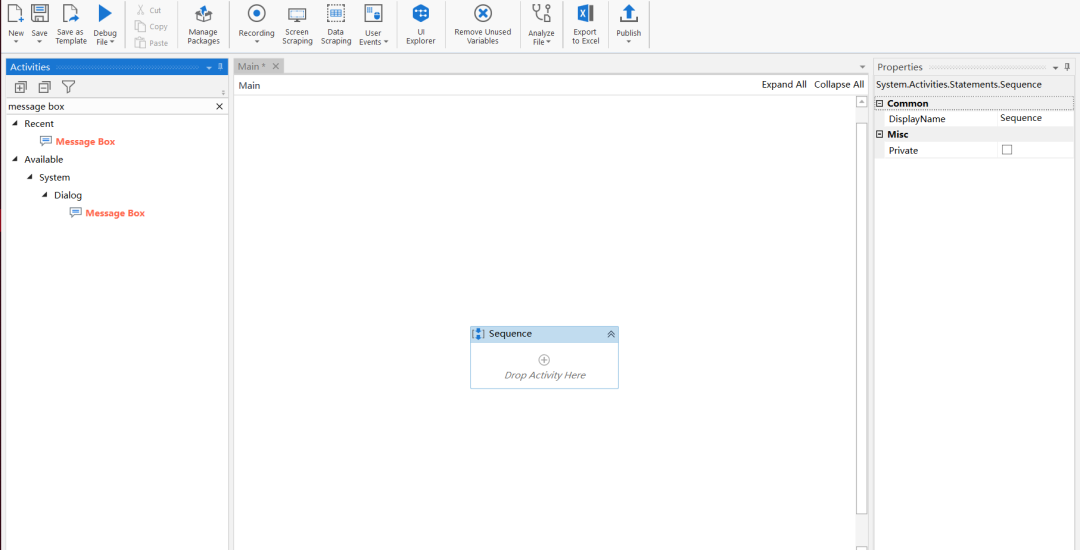Open the document tabs list dropdown
This screenshot has height=550, width=1080.
862,67
